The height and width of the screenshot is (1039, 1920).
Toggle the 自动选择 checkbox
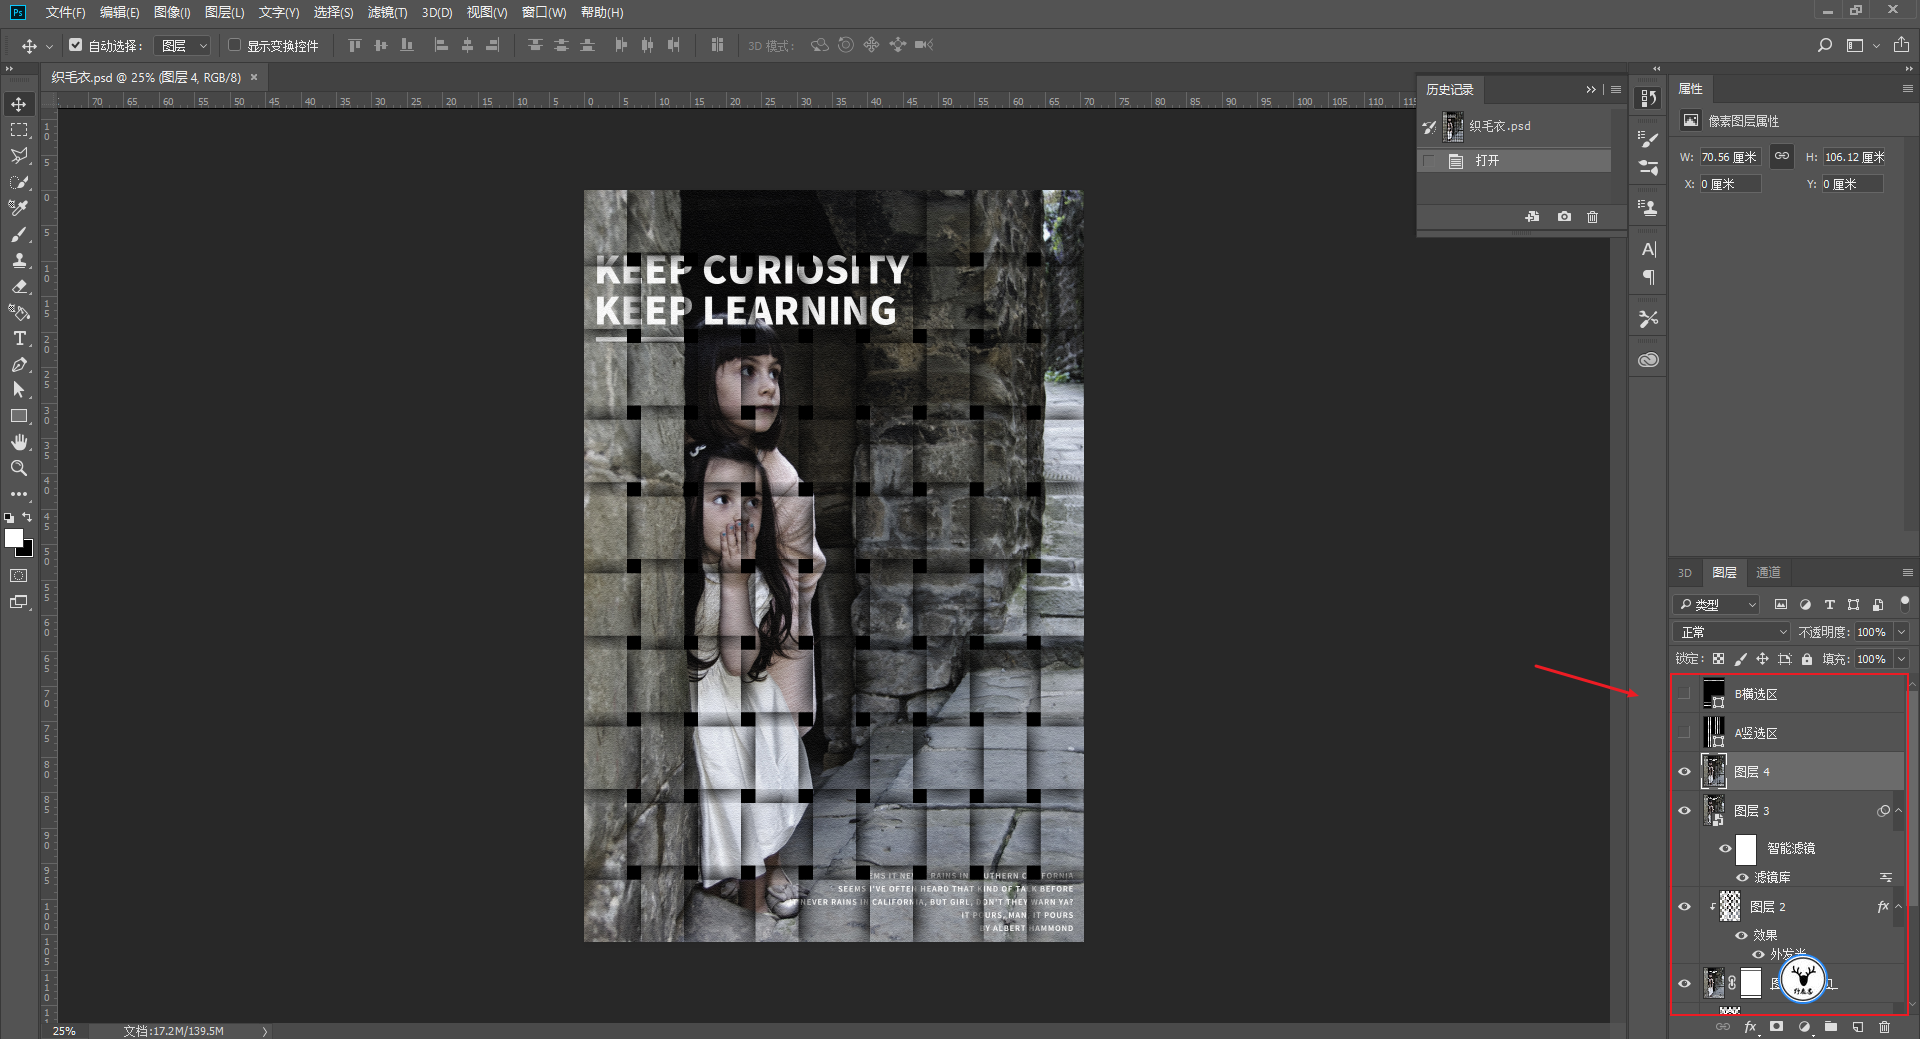point(76,45)
